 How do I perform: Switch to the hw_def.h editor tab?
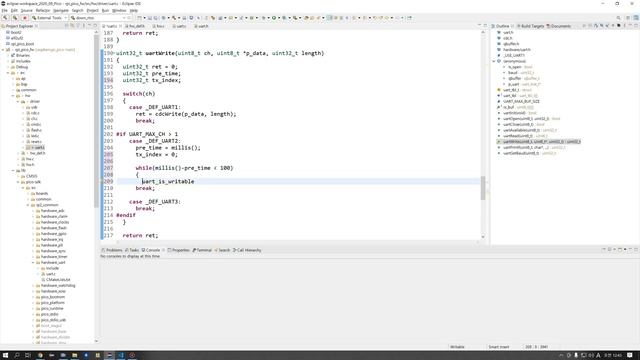(x=135, y=26)
